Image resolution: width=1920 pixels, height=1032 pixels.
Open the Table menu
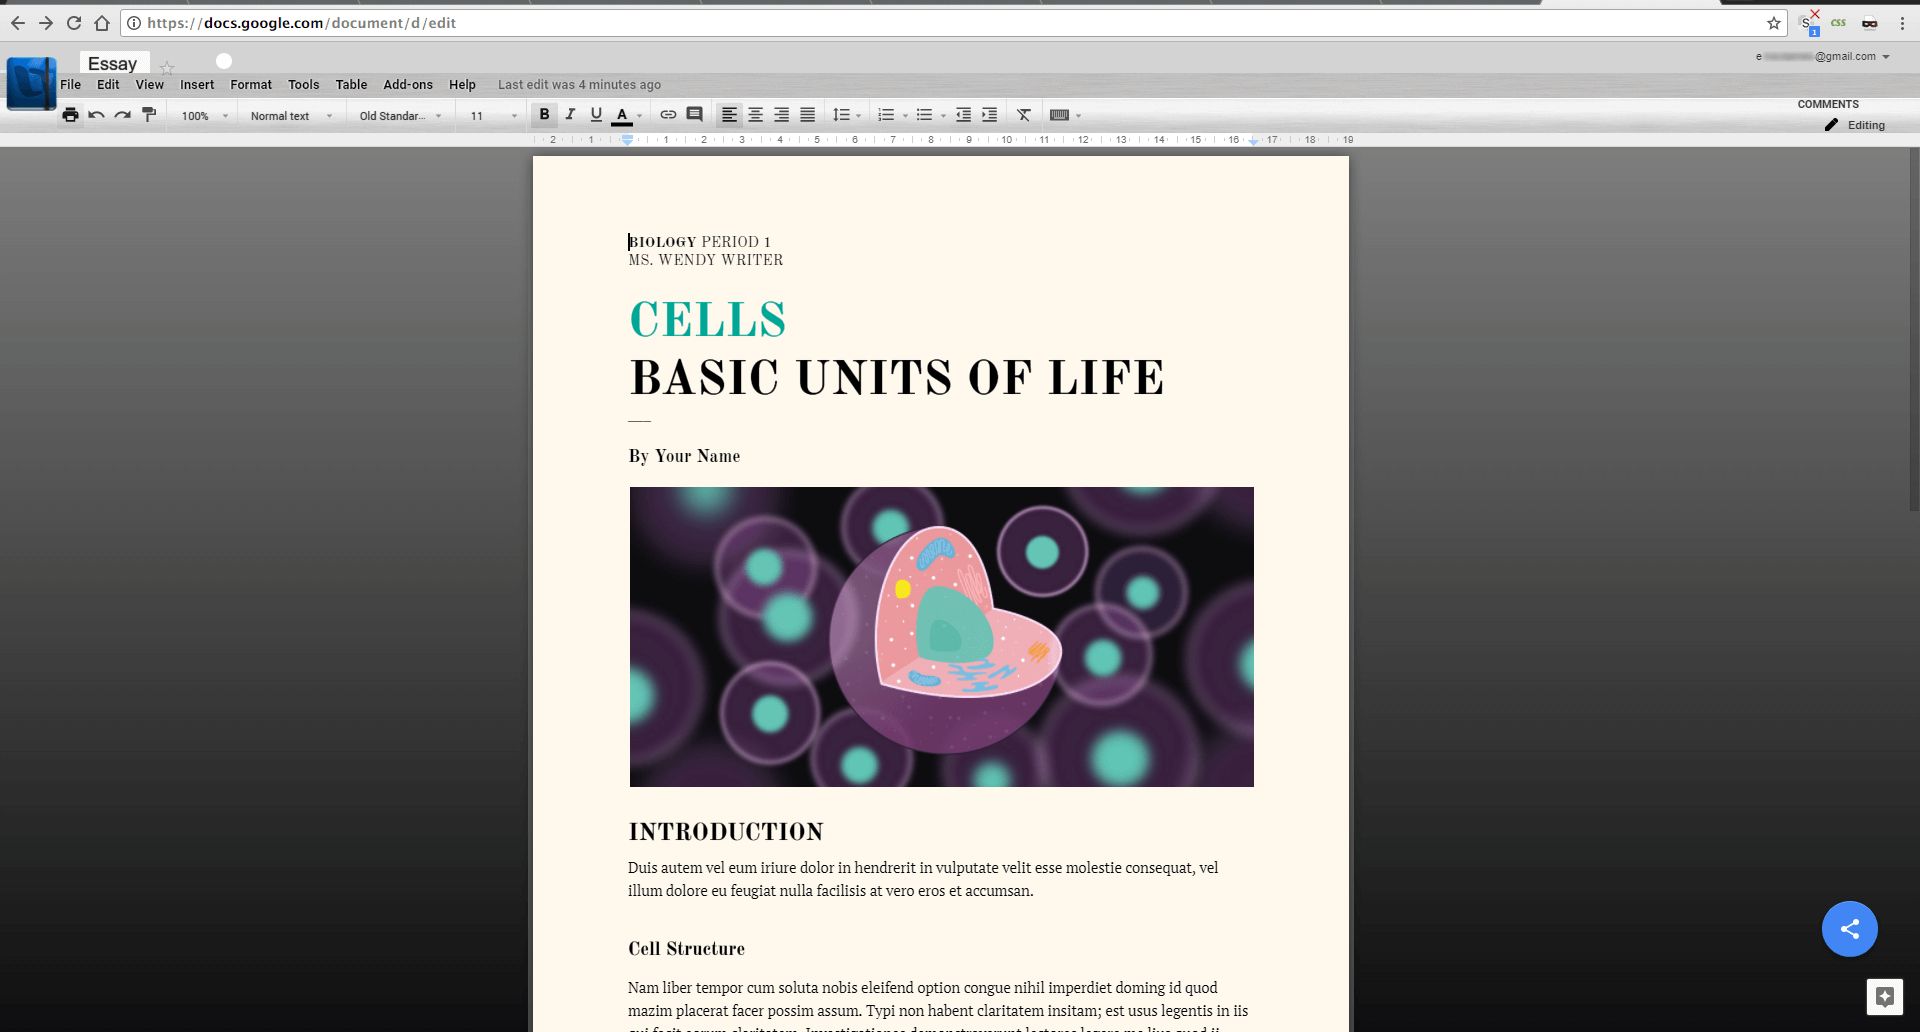pyautogui.click(x=351, y=84)
